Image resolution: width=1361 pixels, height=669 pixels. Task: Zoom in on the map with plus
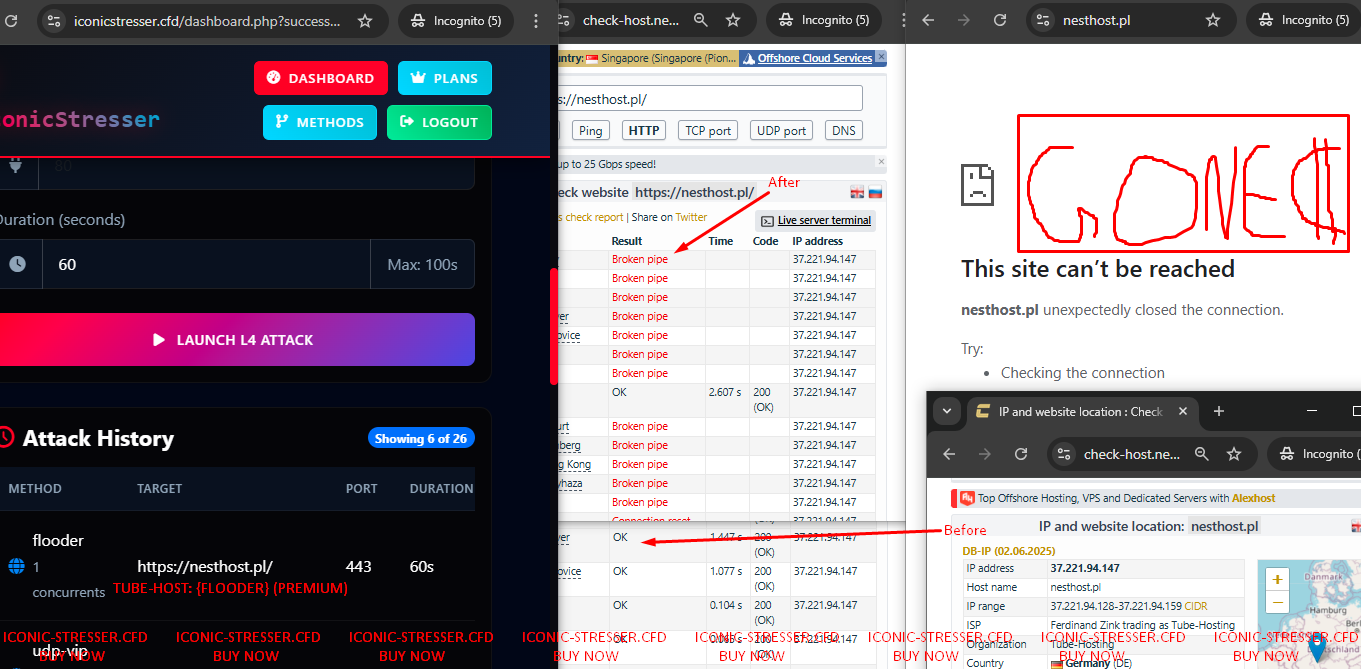tap(1276, 579)
